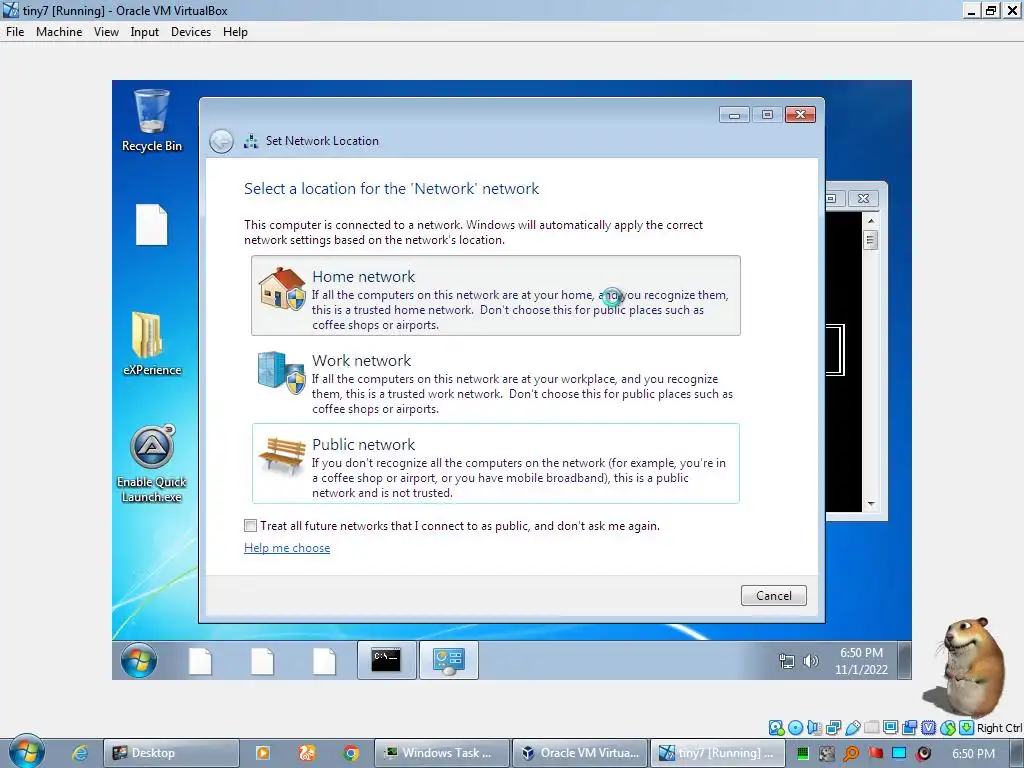Click VirtualBox recording indicator icon
The width and height of the screenshot is (1024, 768).
click(x=910, y=728)
